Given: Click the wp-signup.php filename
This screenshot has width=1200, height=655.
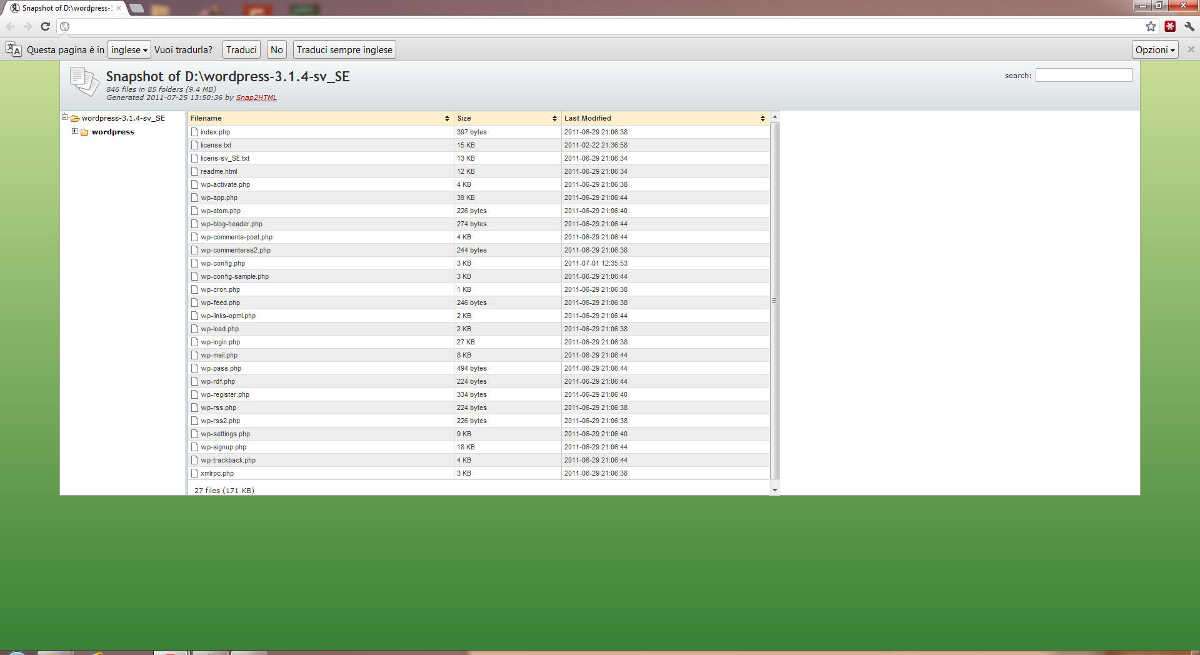Looking at the screenshot, I should [x=223, y=447].
